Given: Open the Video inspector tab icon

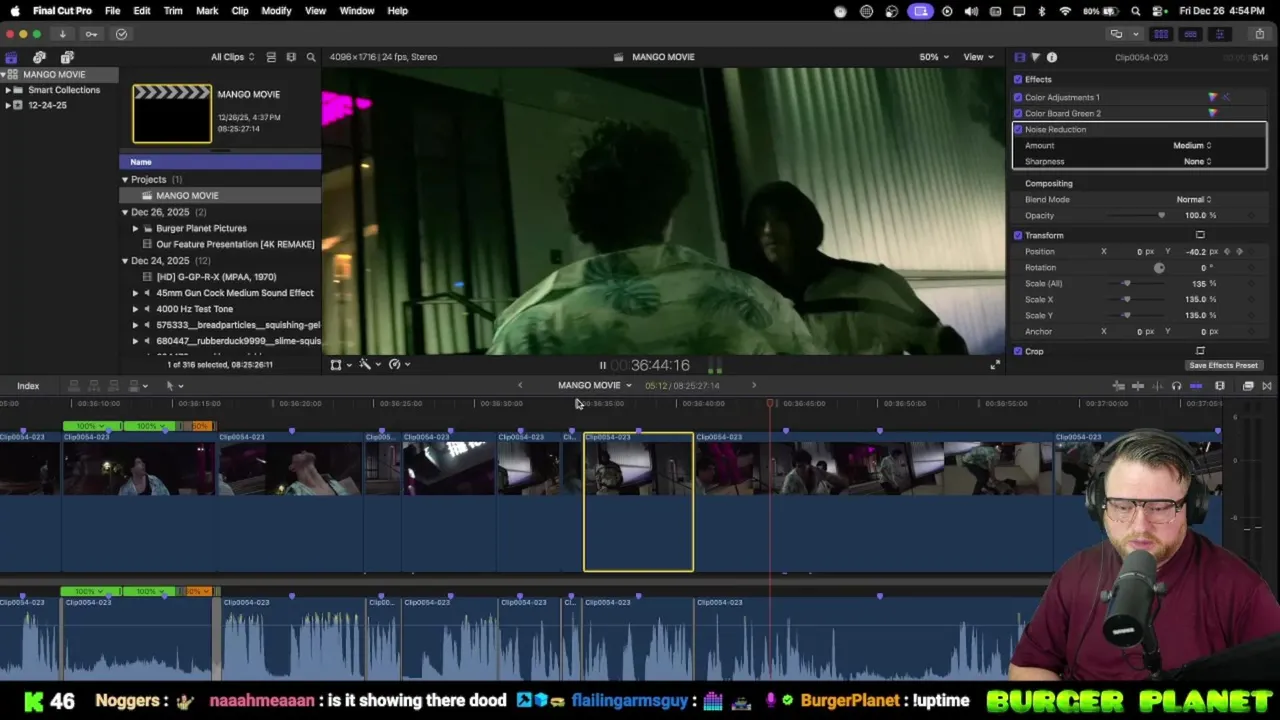Looking at the screenshot, I should point(1019,57).
